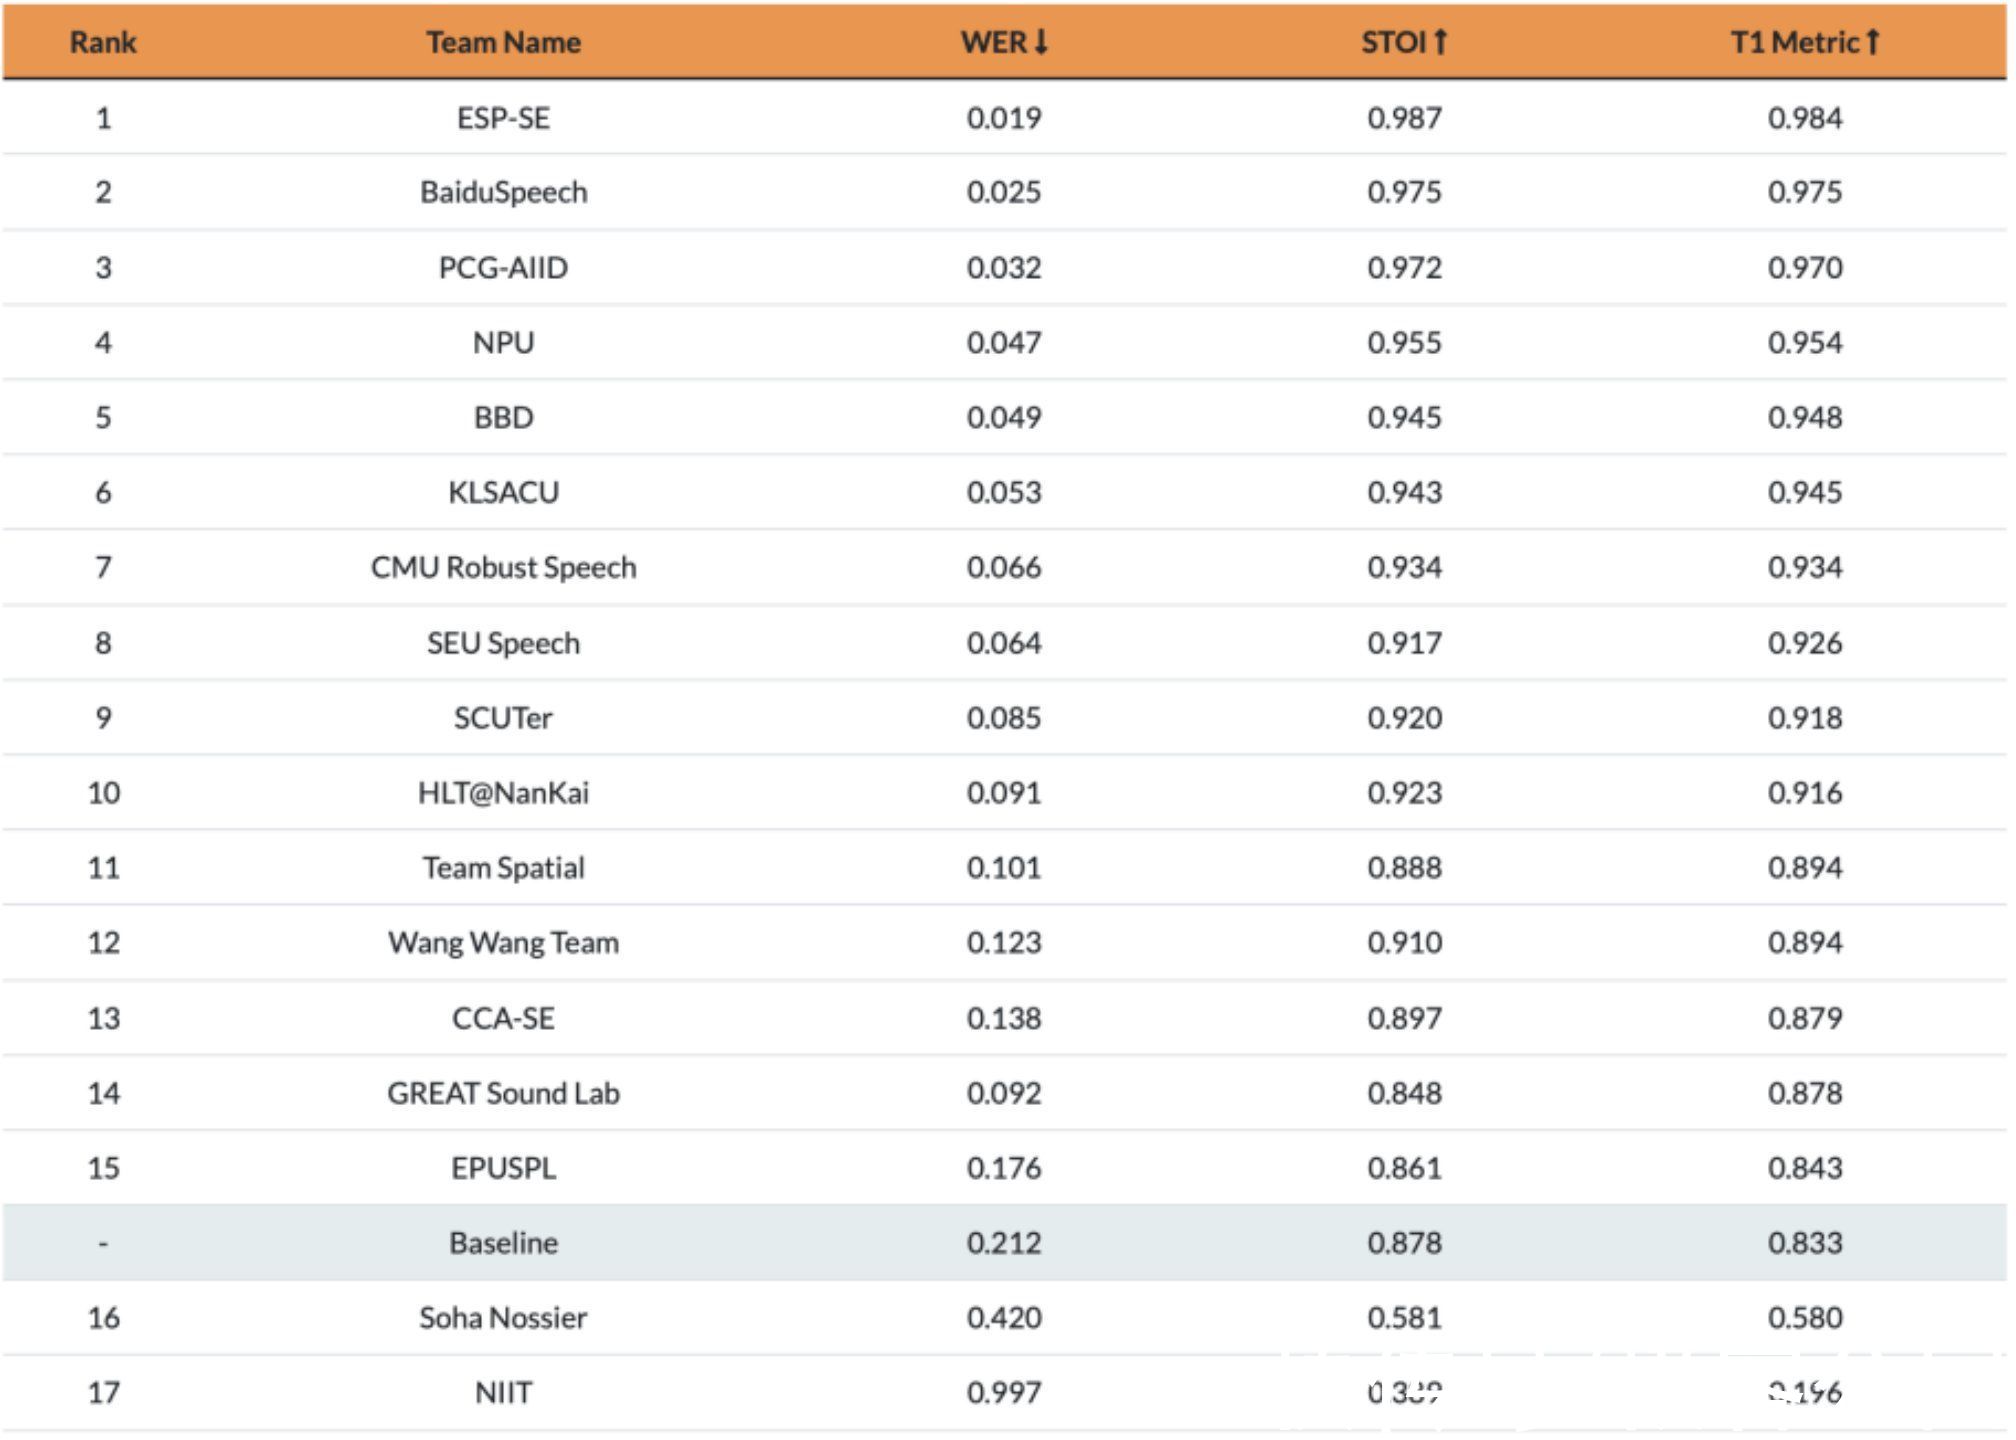Click the STOI up-arrow icon
Screen dimensions: 2016x1440
[1441, 42]
